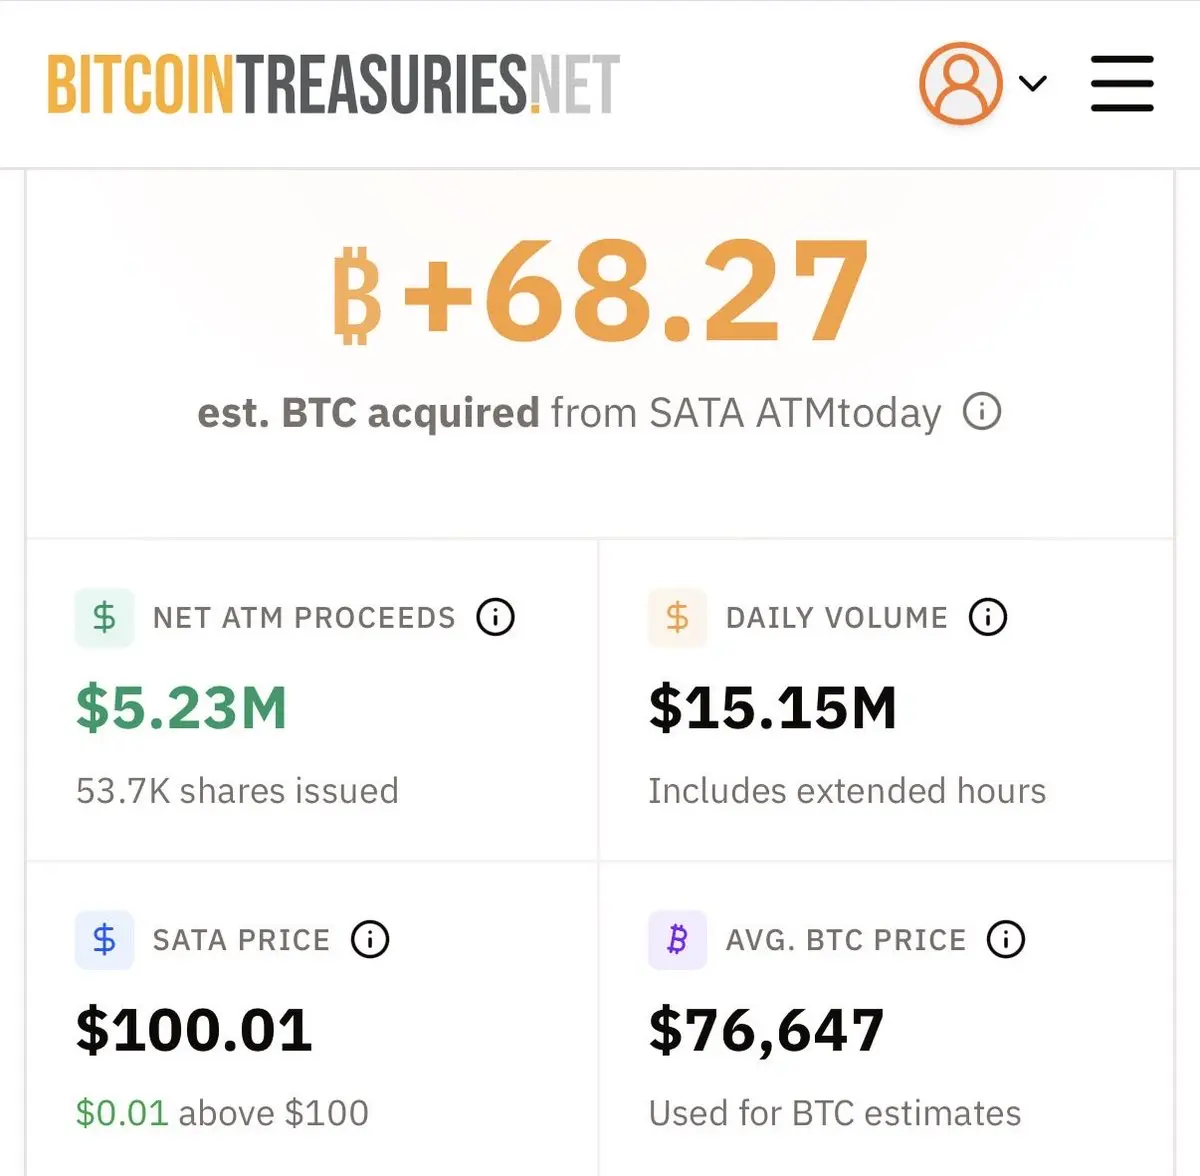Viewport: 1200px width, 1176px height.
Task: Open the hamburger navigation menu
Action: coord(1122,83)
